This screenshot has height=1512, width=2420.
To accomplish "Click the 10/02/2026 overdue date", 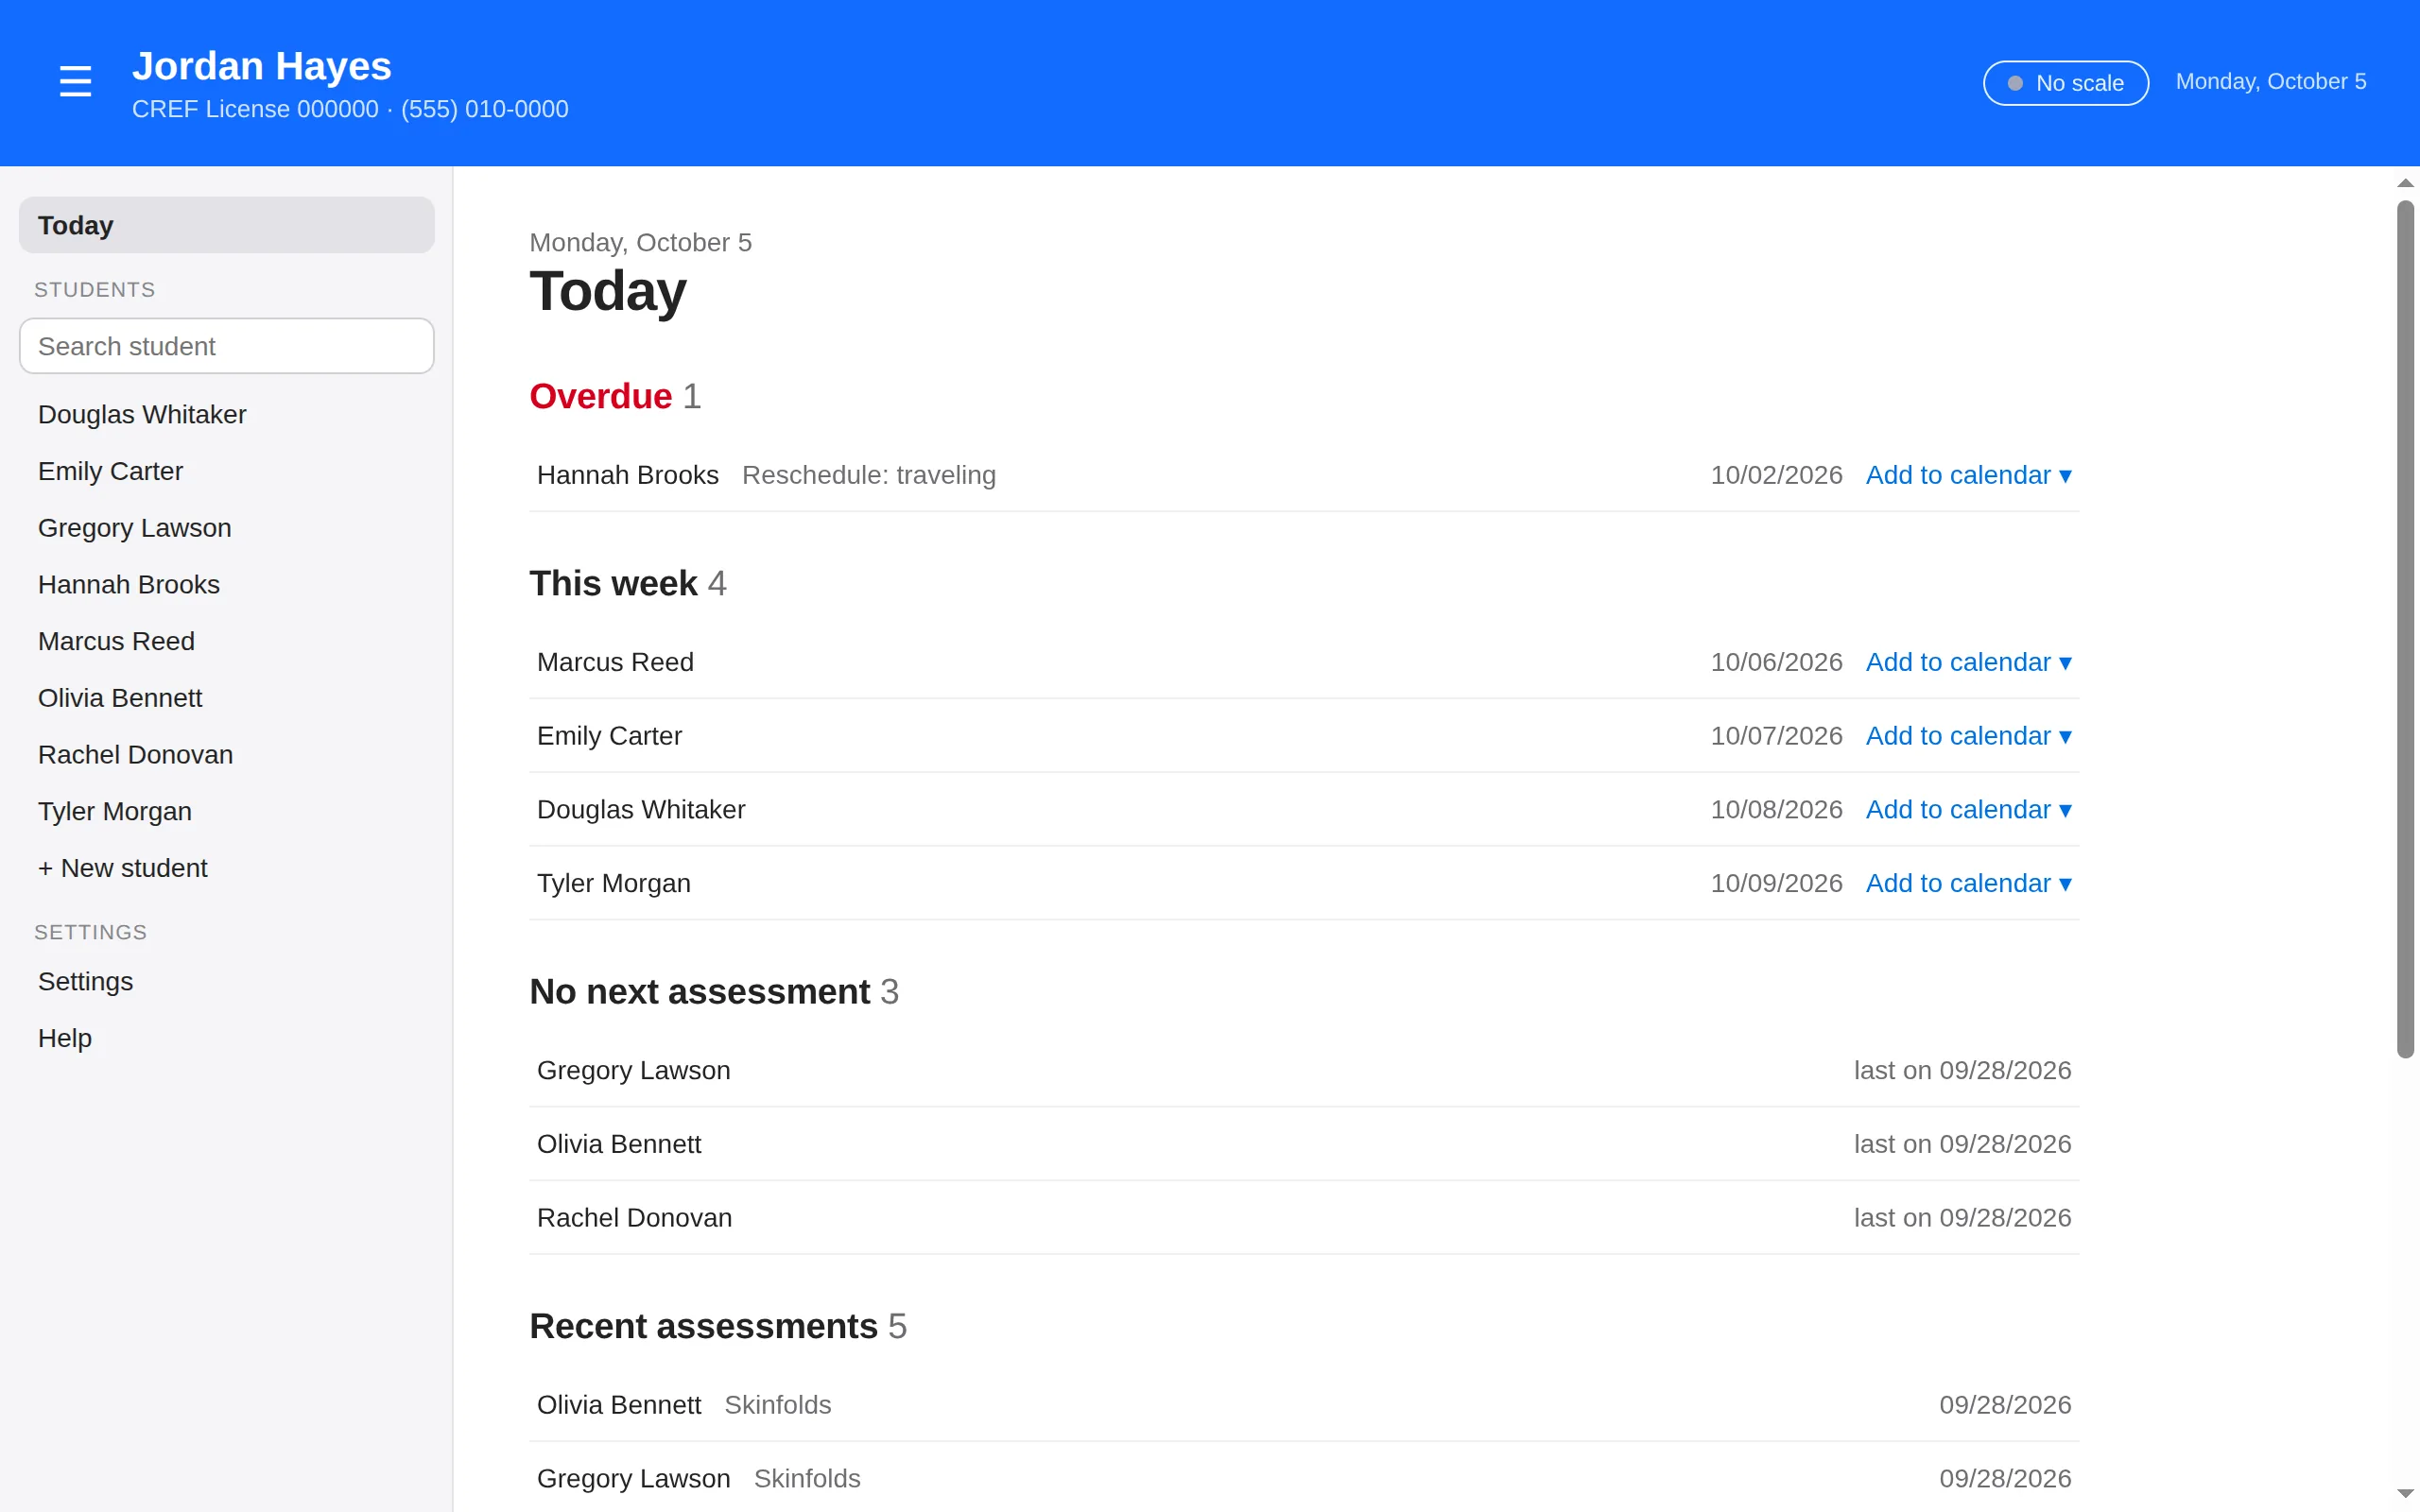I will click(x=1776, y=475).
